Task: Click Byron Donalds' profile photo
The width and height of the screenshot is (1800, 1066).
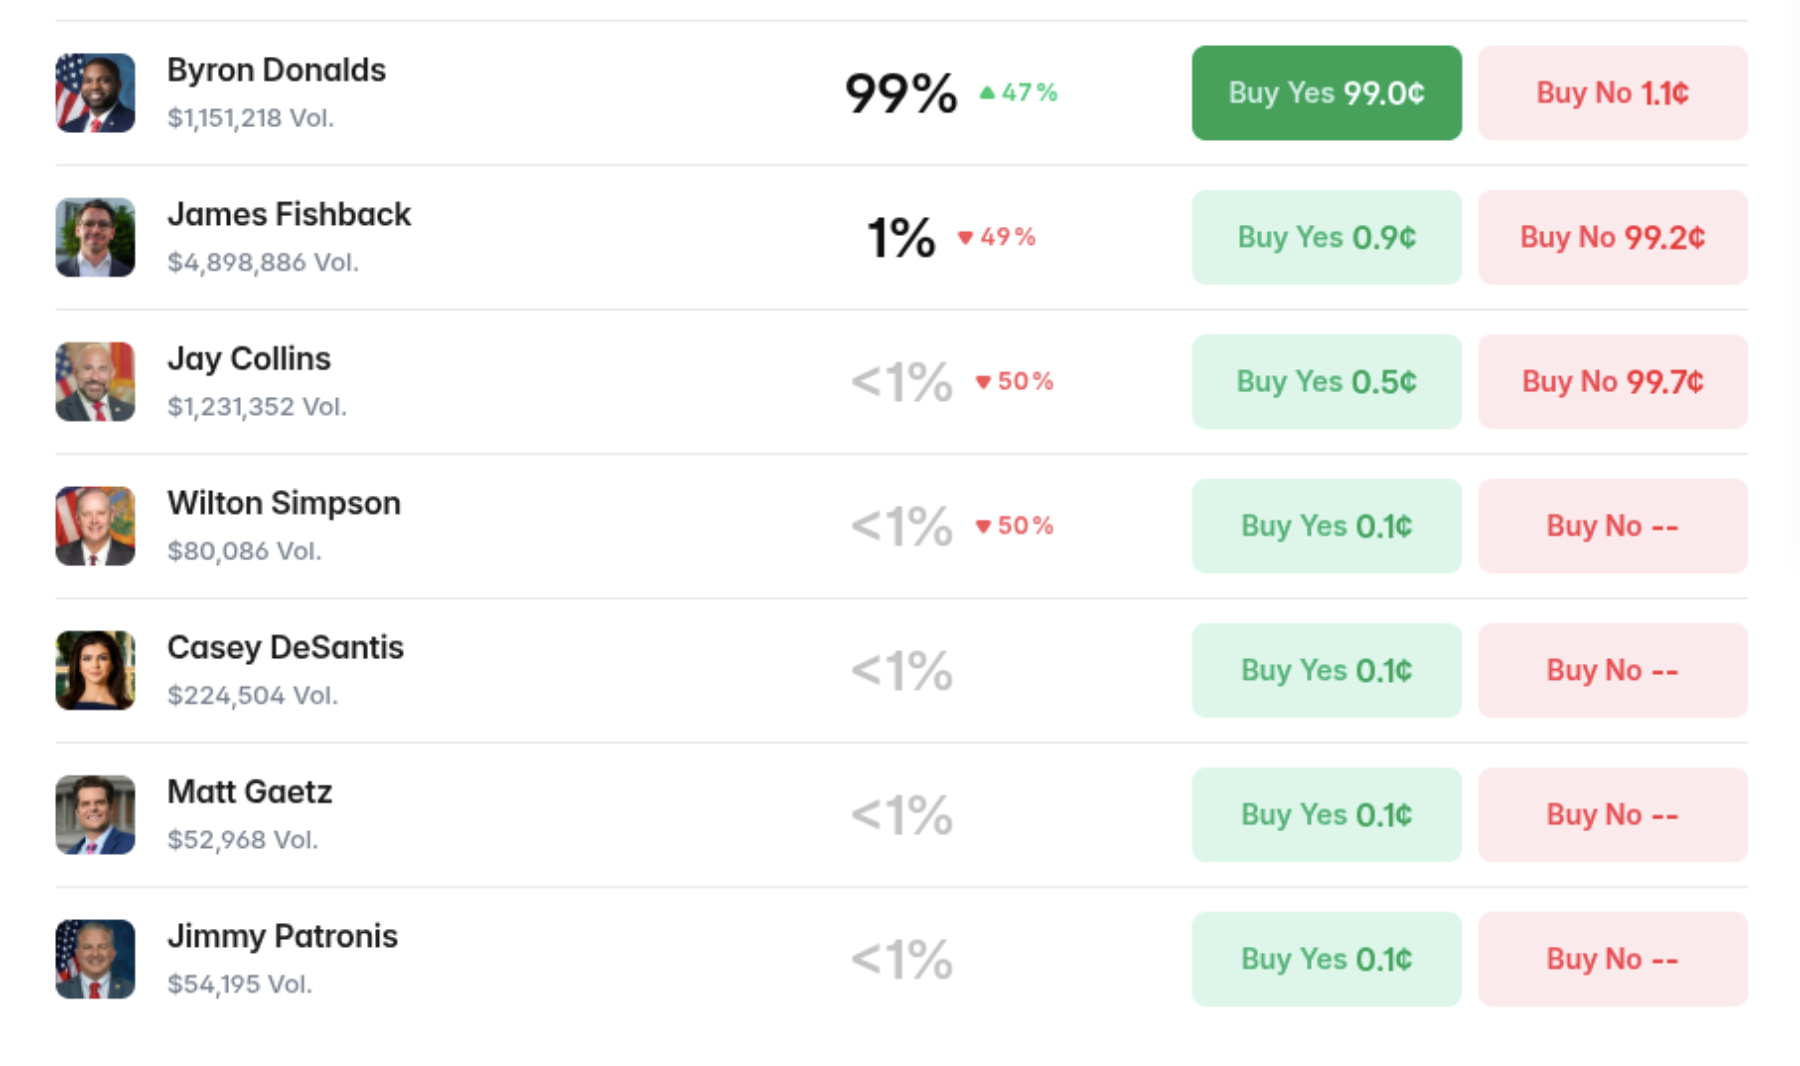Action: tap(95, 93)
